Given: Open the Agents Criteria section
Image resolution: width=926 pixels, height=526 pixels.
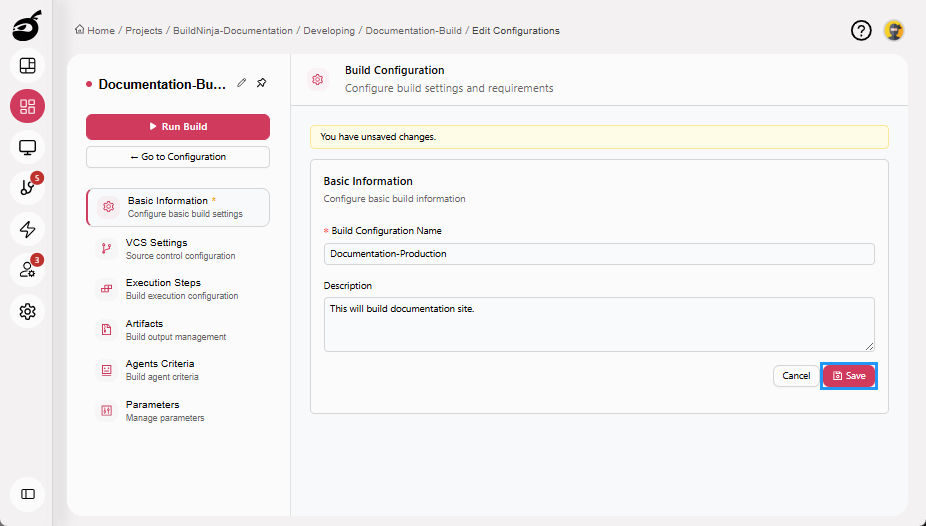Looking at the screenshot, I should coord(178,370).
